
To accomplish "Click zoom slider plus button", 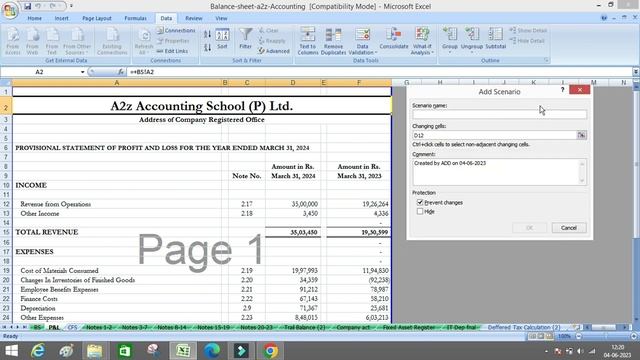I will pyautogui.click(x=633, y=336).
